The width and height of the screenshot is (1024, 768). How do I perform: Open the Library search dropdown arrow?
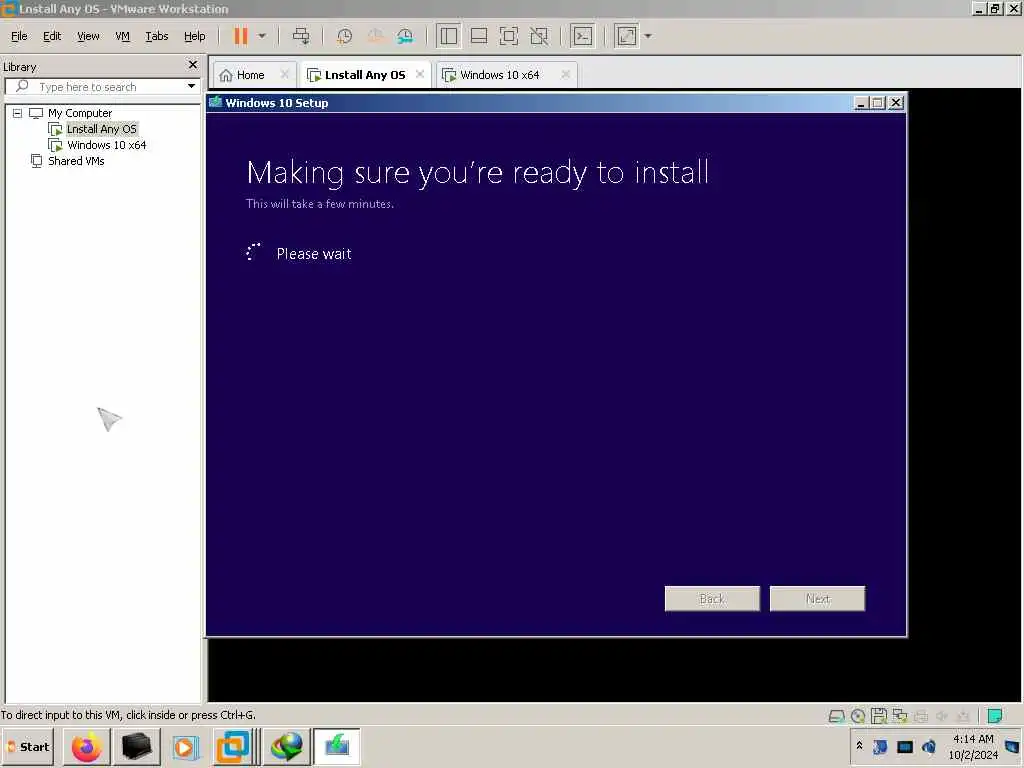point(191,86)
